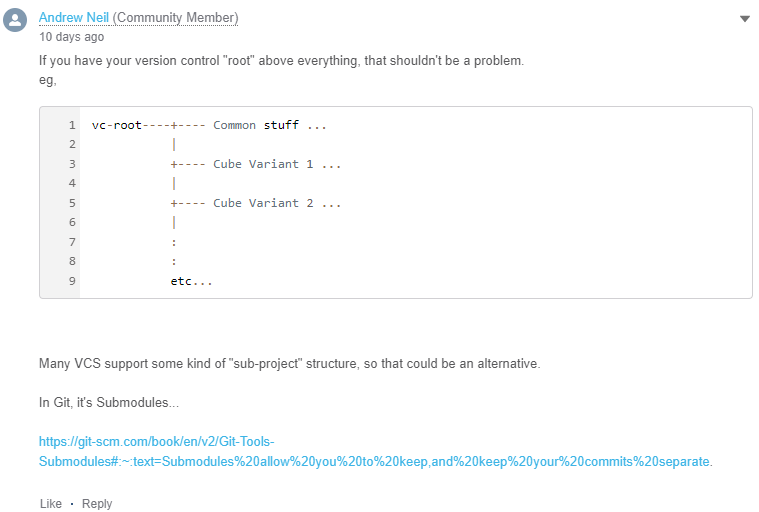Like this comment
The image size is (759, 512).
pyautogui.click(x=50, y=503)
